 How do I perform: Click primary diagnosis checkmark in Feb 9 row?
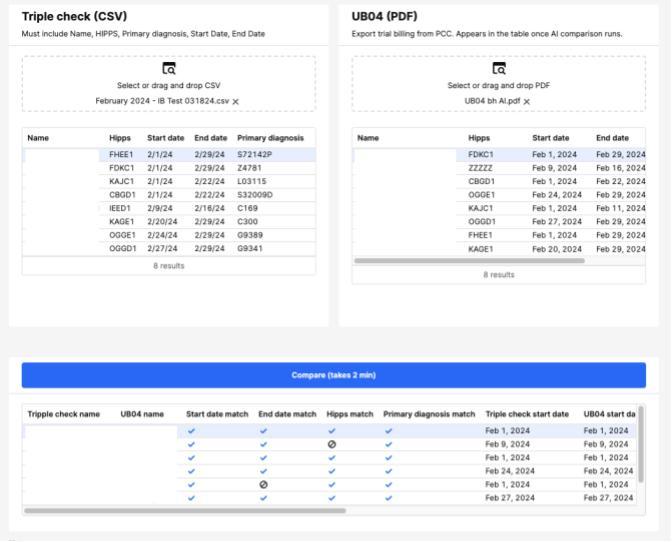point(389,444)
